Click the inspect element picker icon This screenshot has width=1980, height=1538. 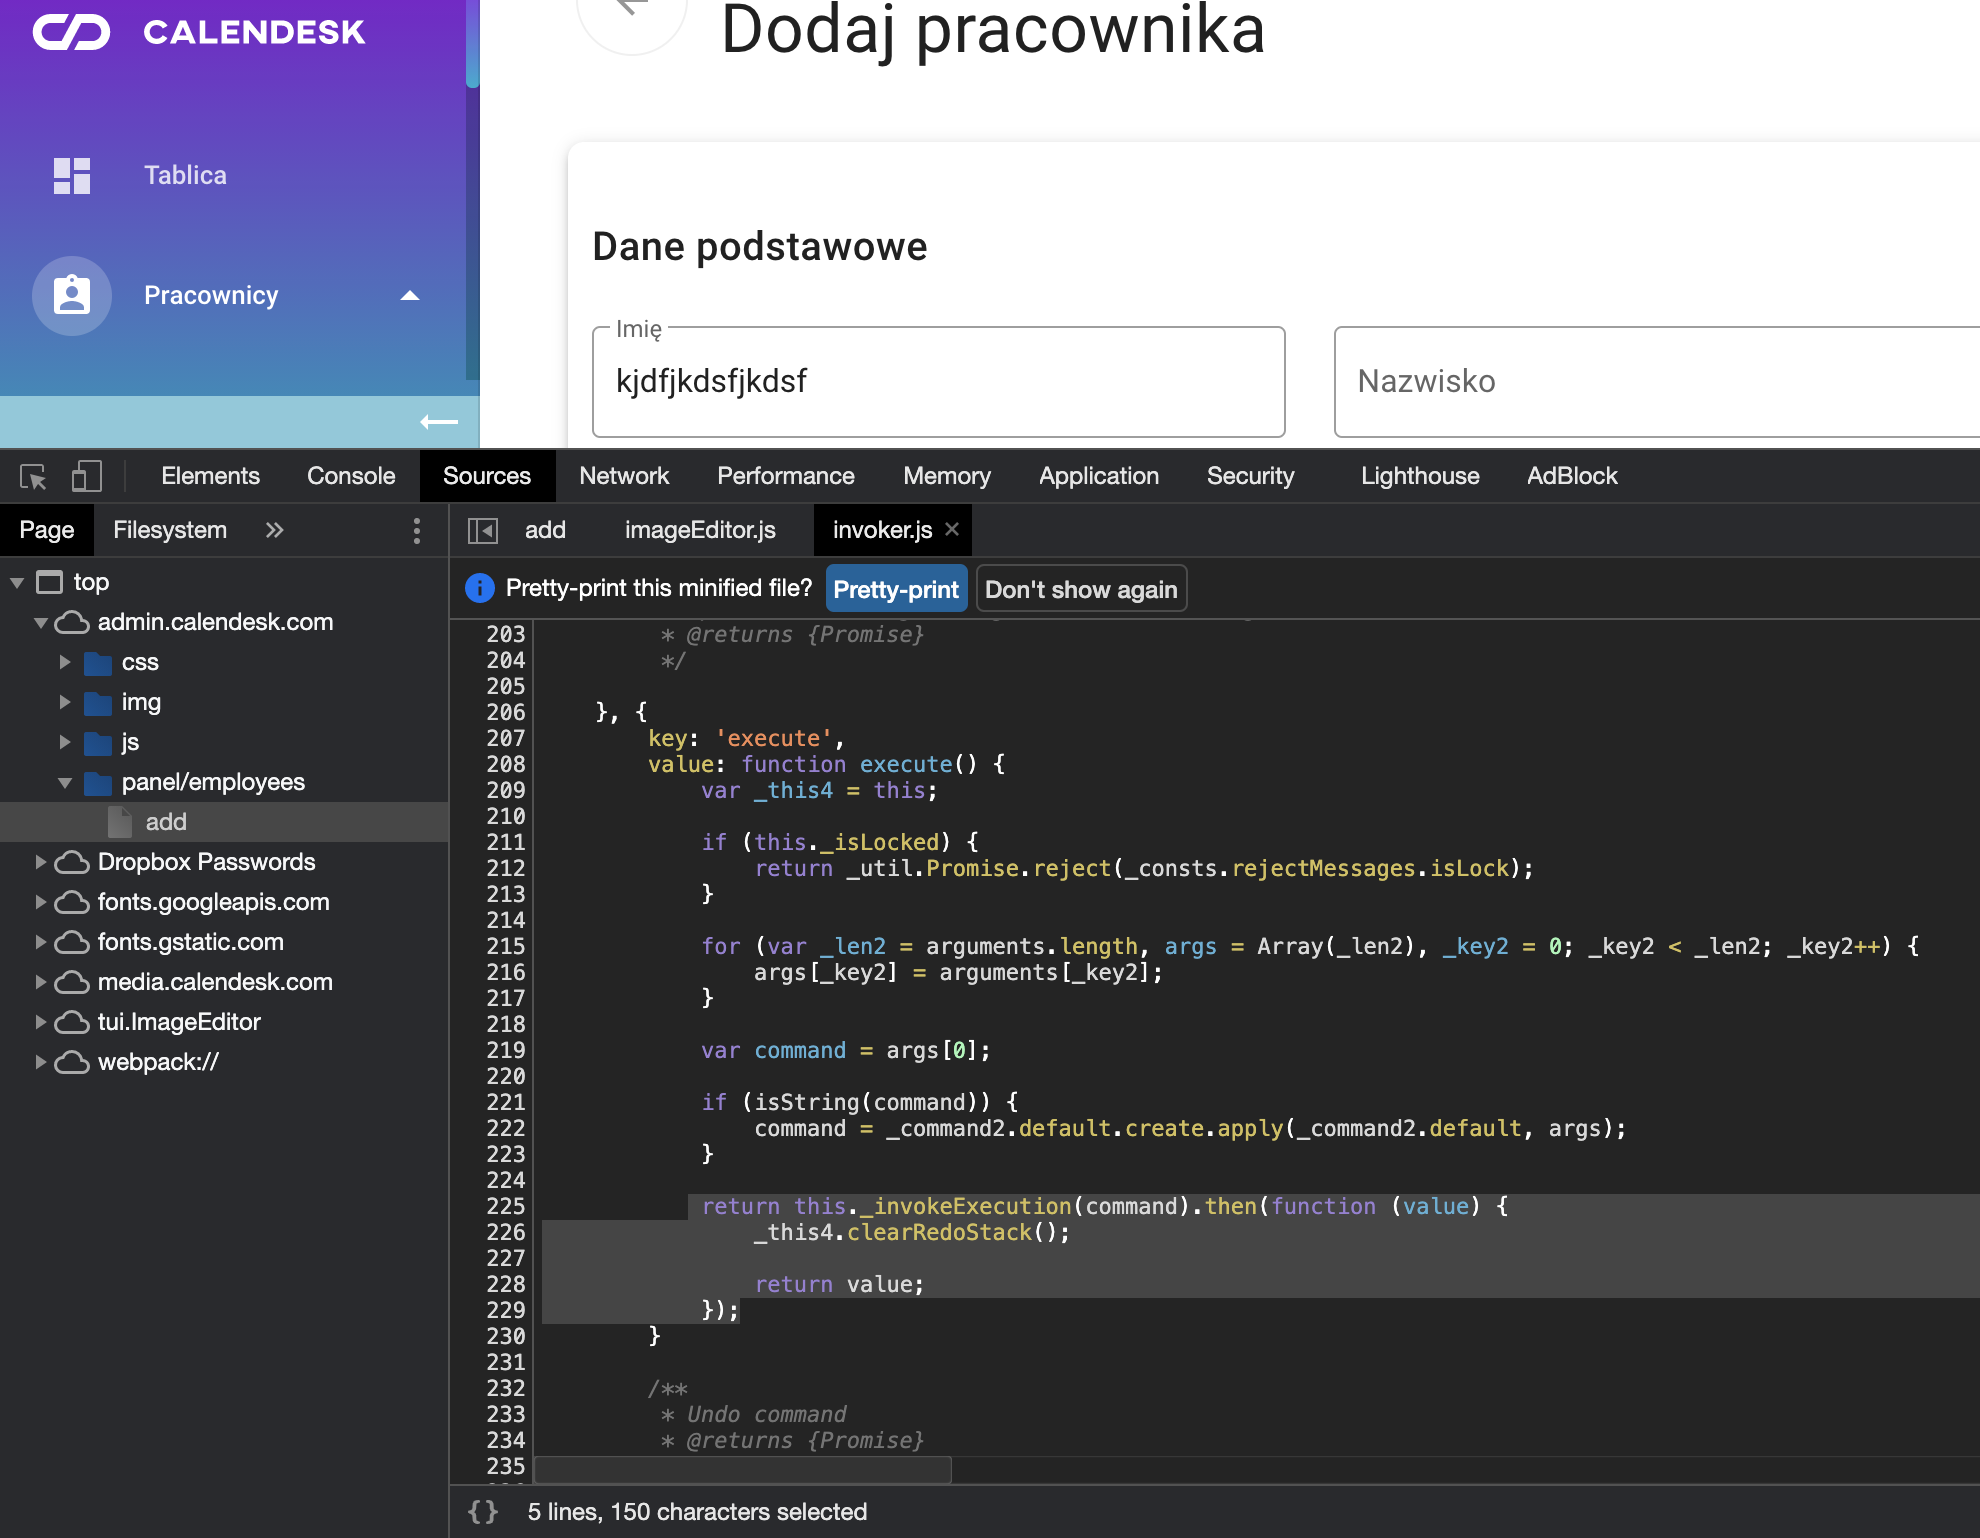click(33, 477)
